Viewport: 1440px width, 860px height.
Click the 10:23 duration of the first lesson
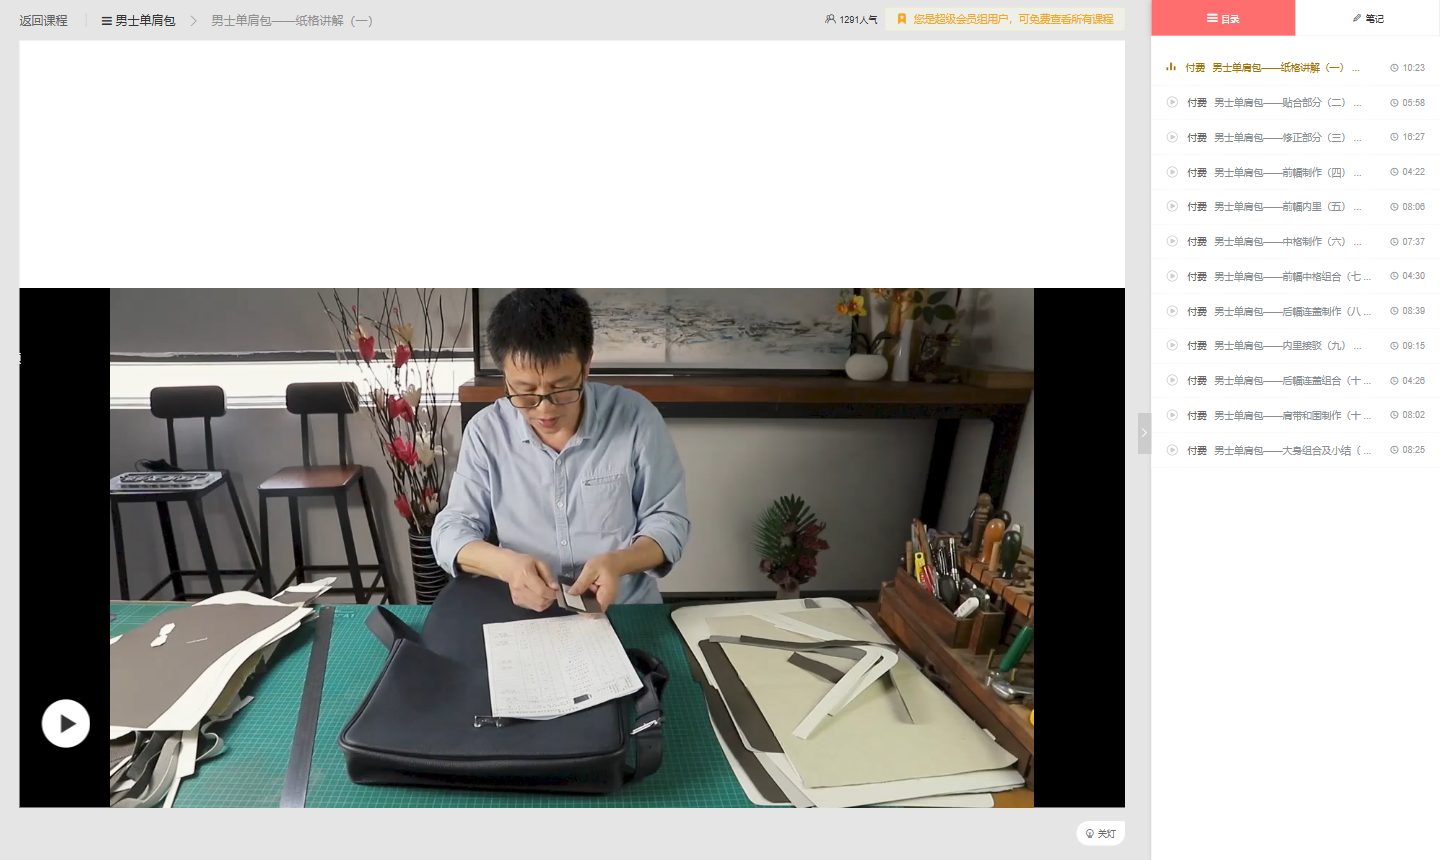[1408, 68]
